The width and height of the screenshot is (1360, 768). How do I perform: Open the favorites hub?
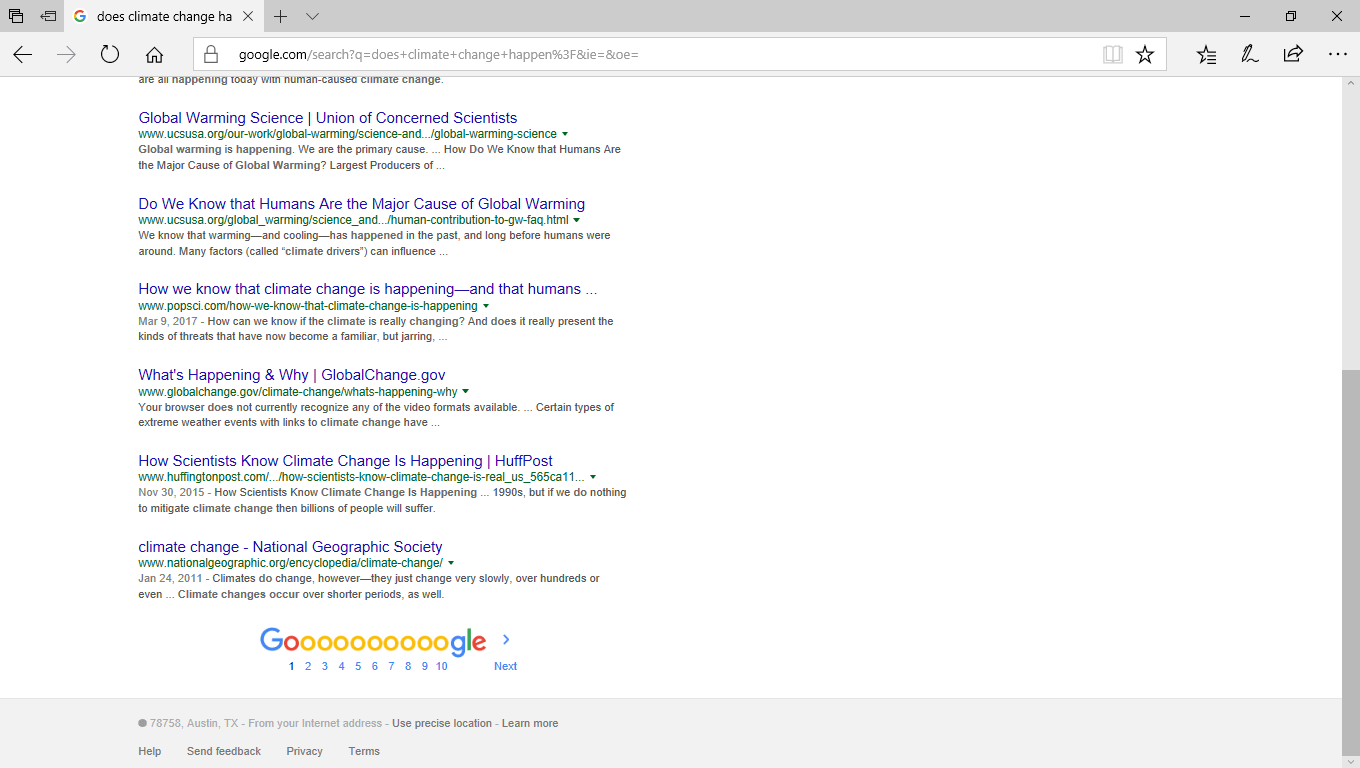pyautogui.click(x=1207, y=54)
